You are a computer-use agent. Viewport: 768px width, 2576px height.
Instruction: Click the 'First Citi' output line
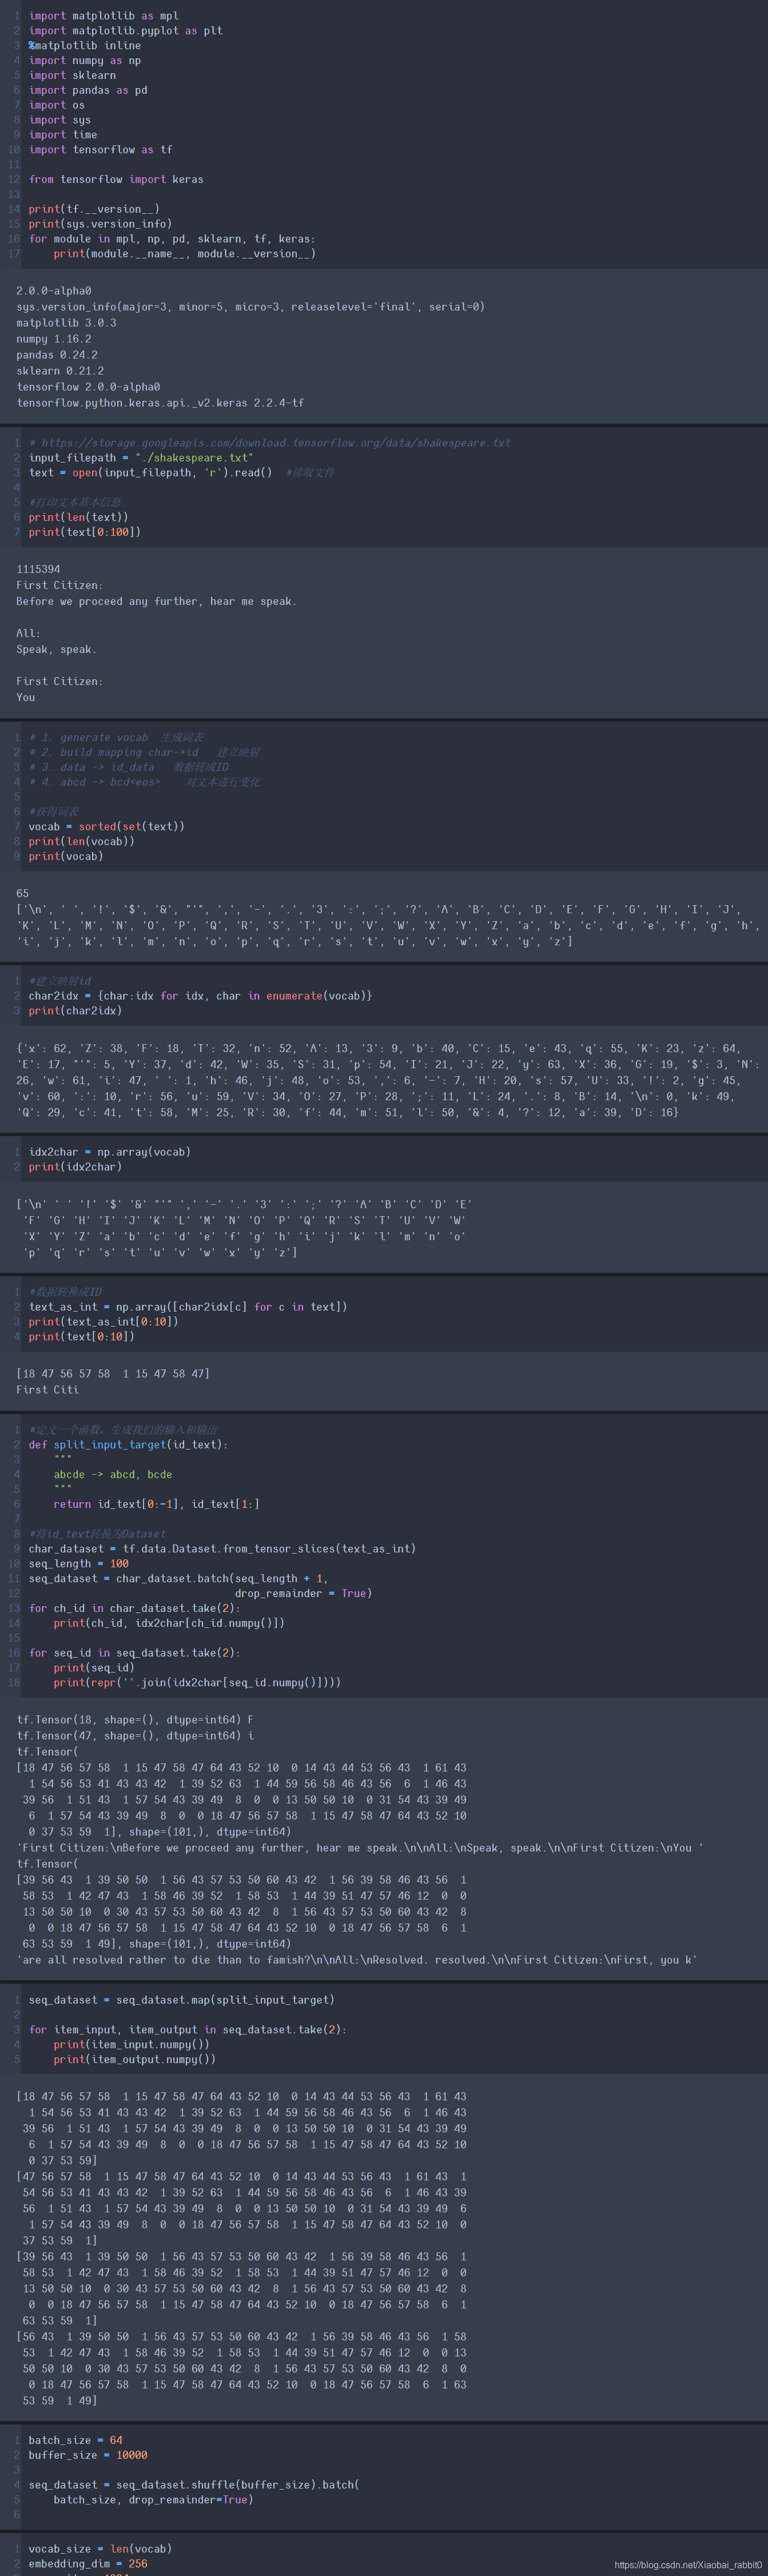click(x=47, y=1390)
